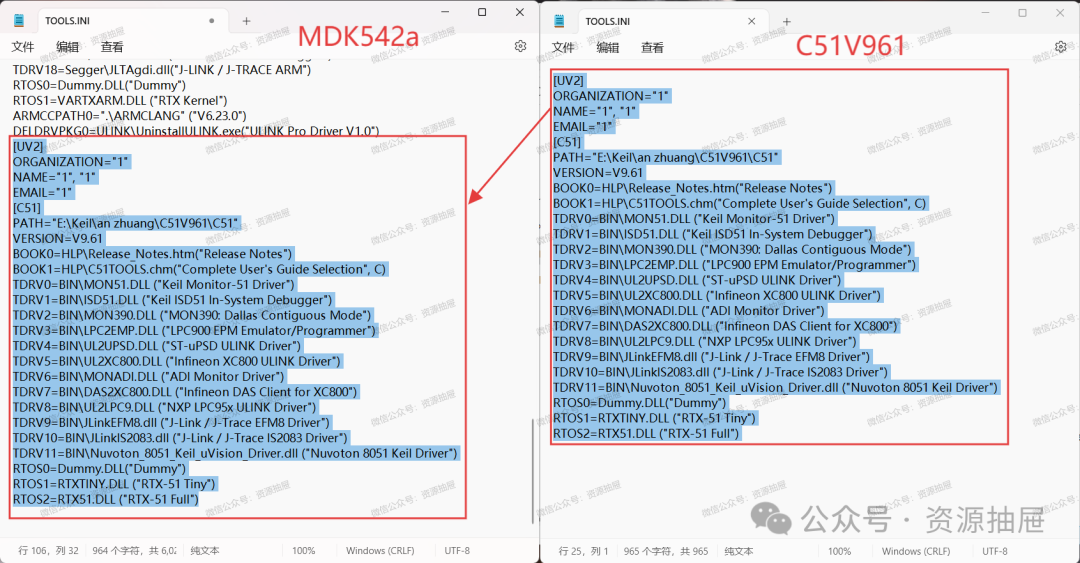Open Settings gear in right Notepad window
This screenshot has height=563, width=1080.
(x=1061, y=47)
